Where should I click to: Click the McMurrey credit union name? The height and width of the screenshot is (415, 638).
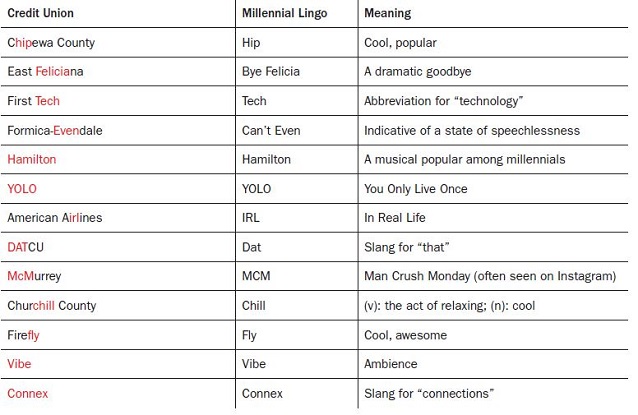pyautogui.click(x=34, y=277)
